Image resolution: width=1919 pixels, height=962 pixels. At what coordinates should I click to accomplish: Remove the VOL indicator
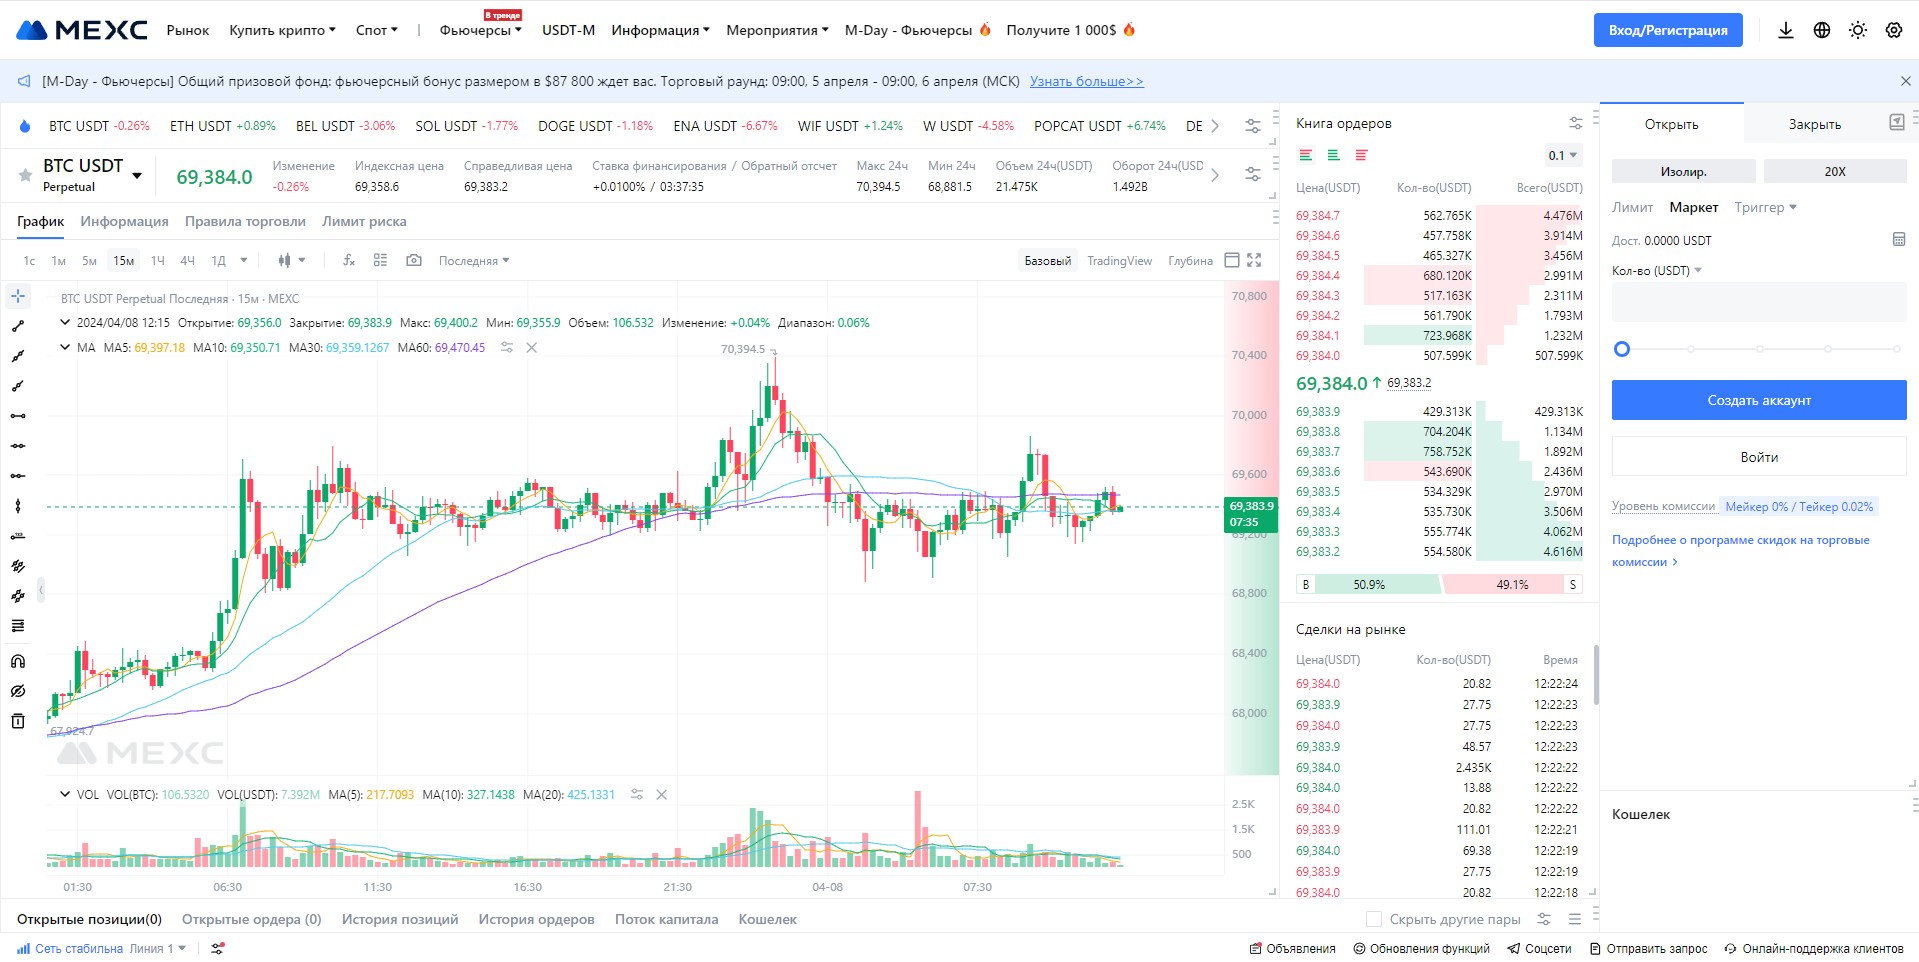tap(661, 795)
